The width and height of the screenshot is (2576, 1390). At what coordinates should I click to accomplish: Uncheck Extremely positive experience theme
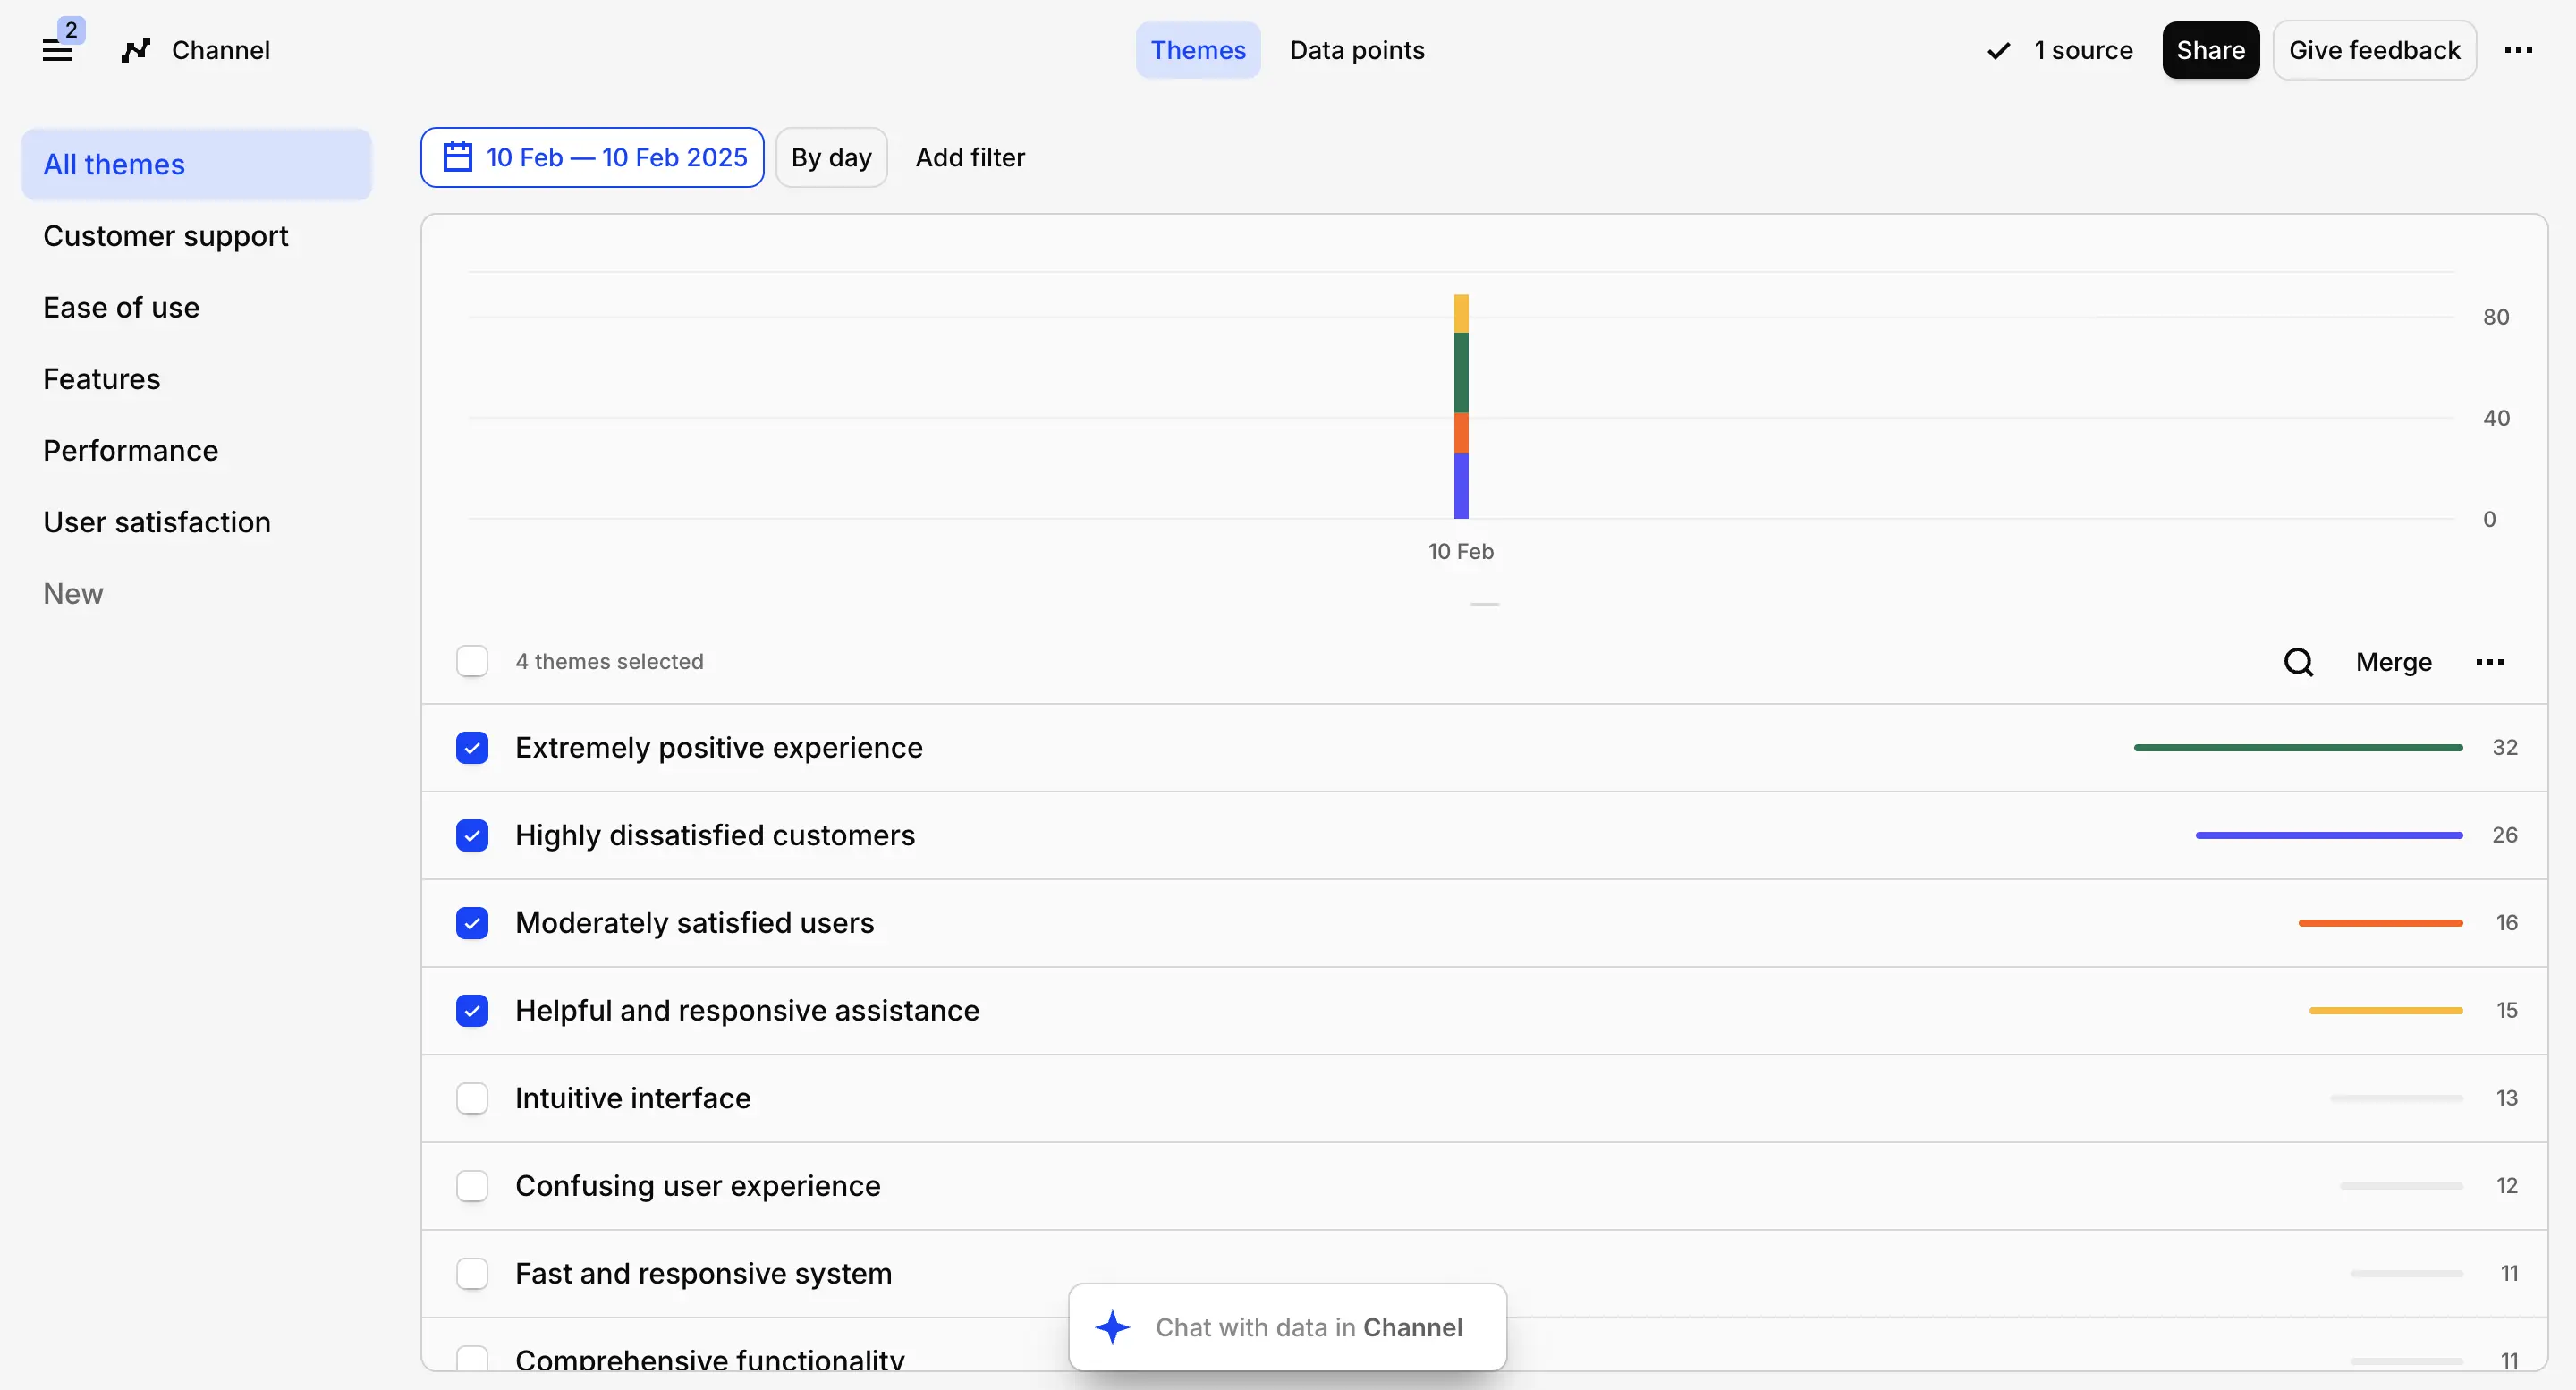pyautogui.click(x=472, y=748)
